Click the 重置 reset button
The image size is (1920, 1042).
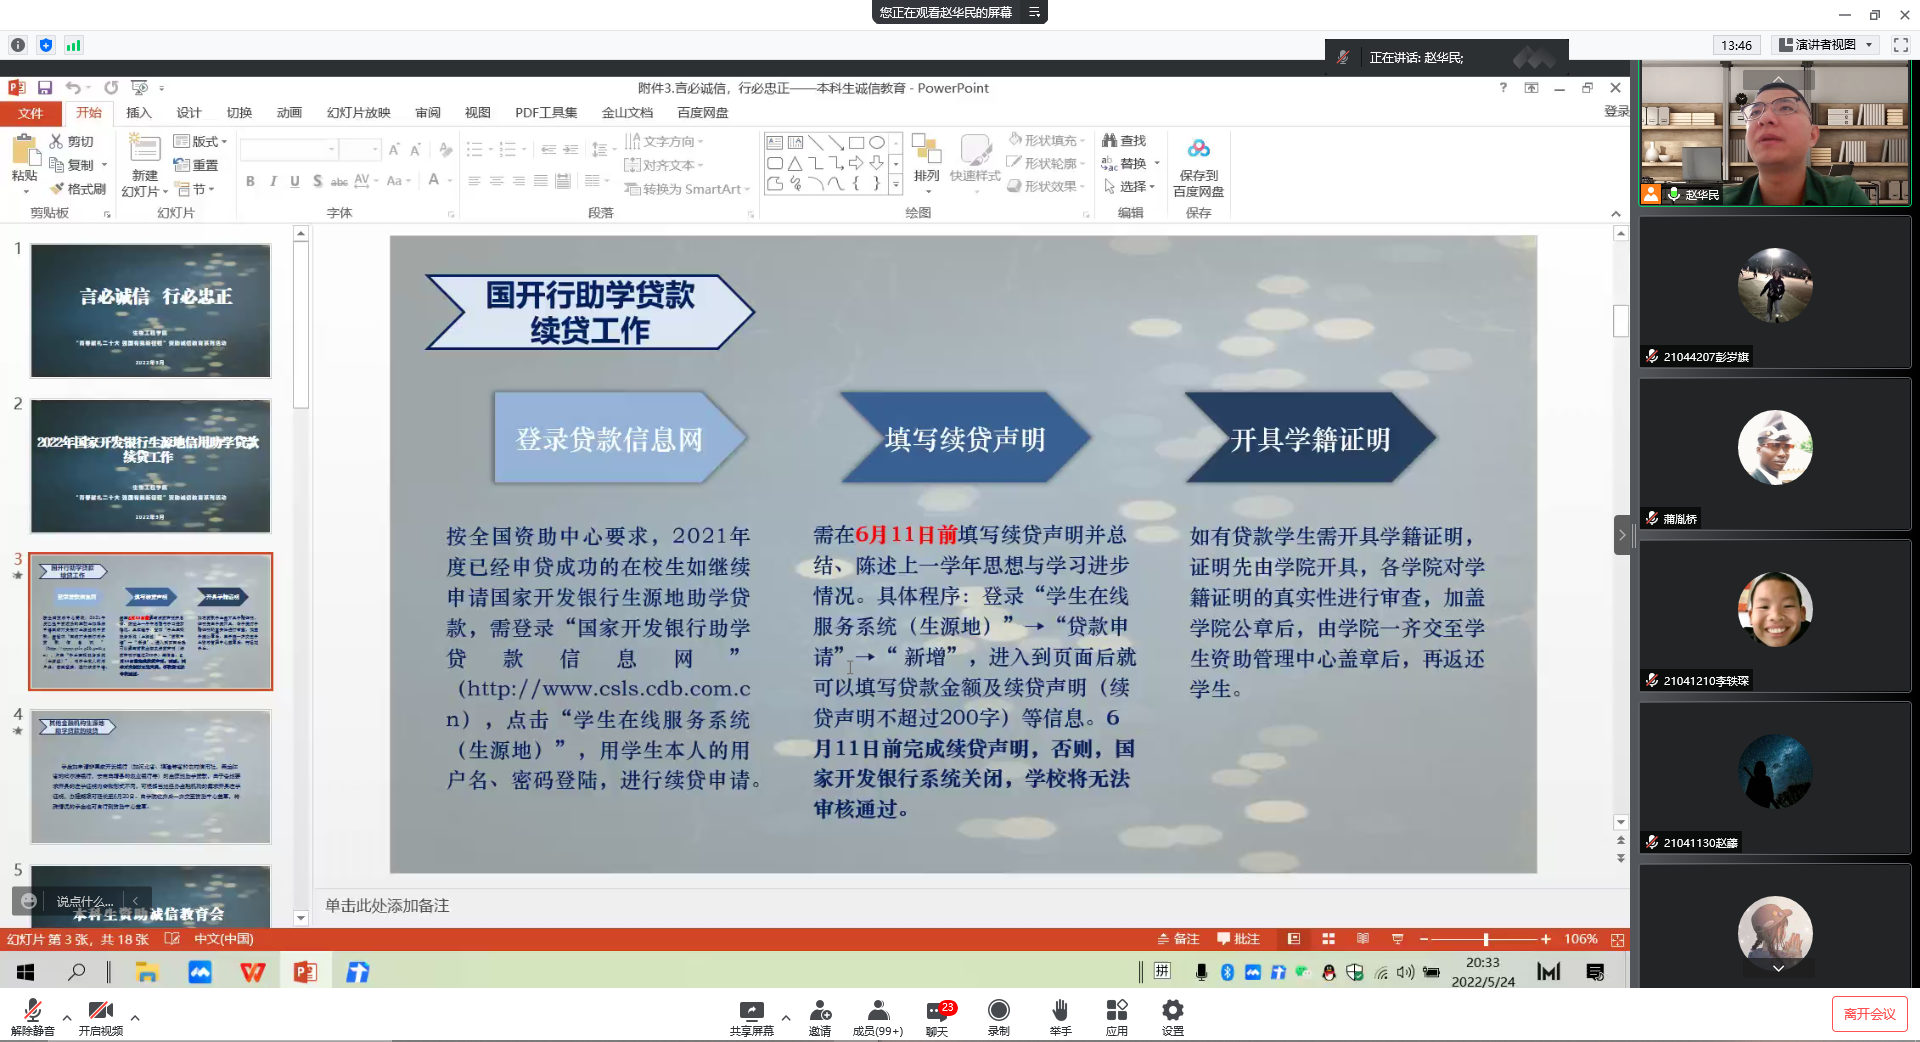(196, 165)
